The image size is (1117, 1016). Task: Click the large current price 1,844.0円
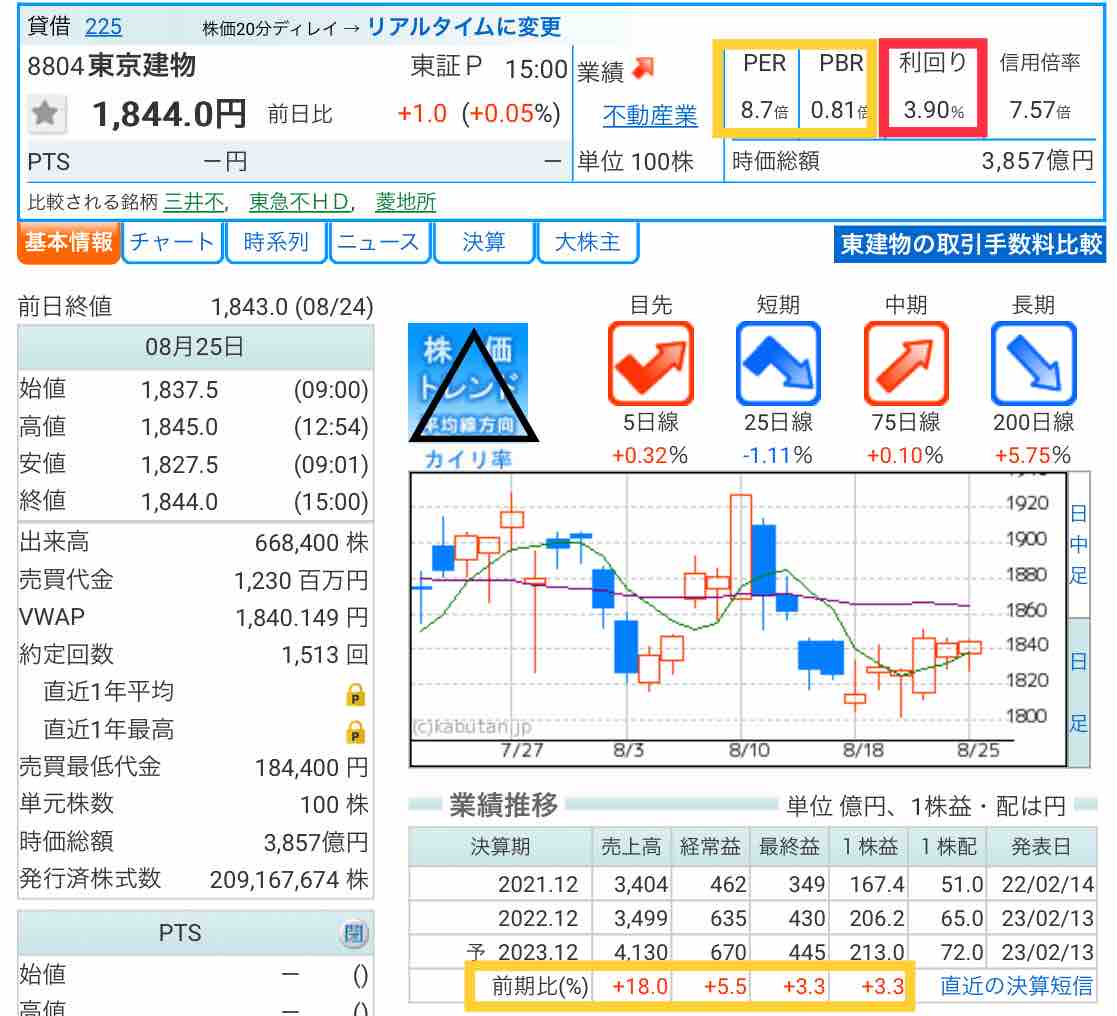170,114
